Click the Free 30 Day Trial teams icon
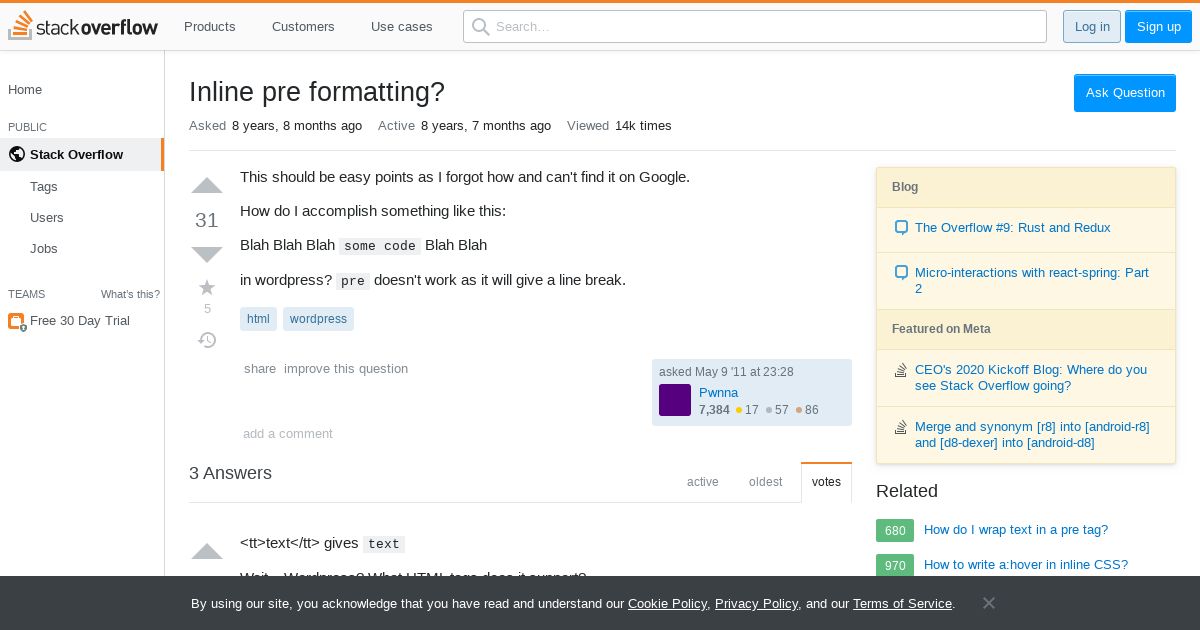This screenshot has height=630, width=1200. pos(16,321)
